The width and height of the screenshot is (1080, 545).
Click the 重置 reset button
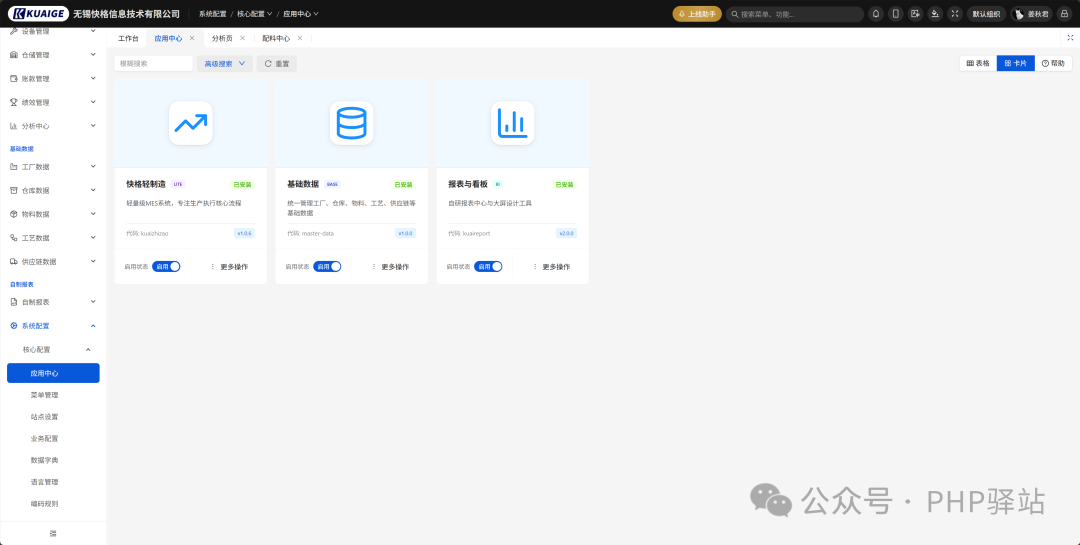[x=277, y=63]
